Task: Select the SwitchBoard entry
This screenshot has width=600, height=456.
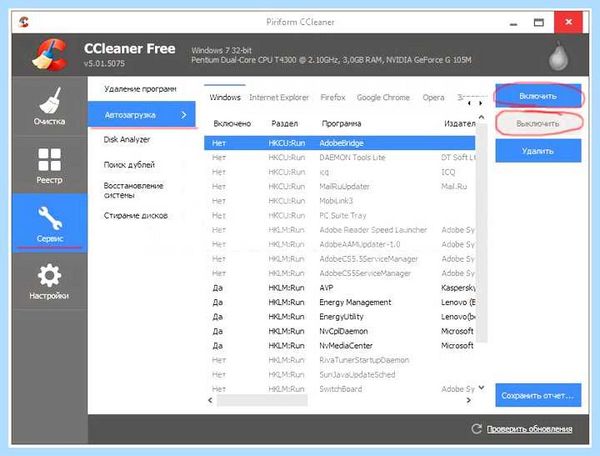Action: point(340,389)
